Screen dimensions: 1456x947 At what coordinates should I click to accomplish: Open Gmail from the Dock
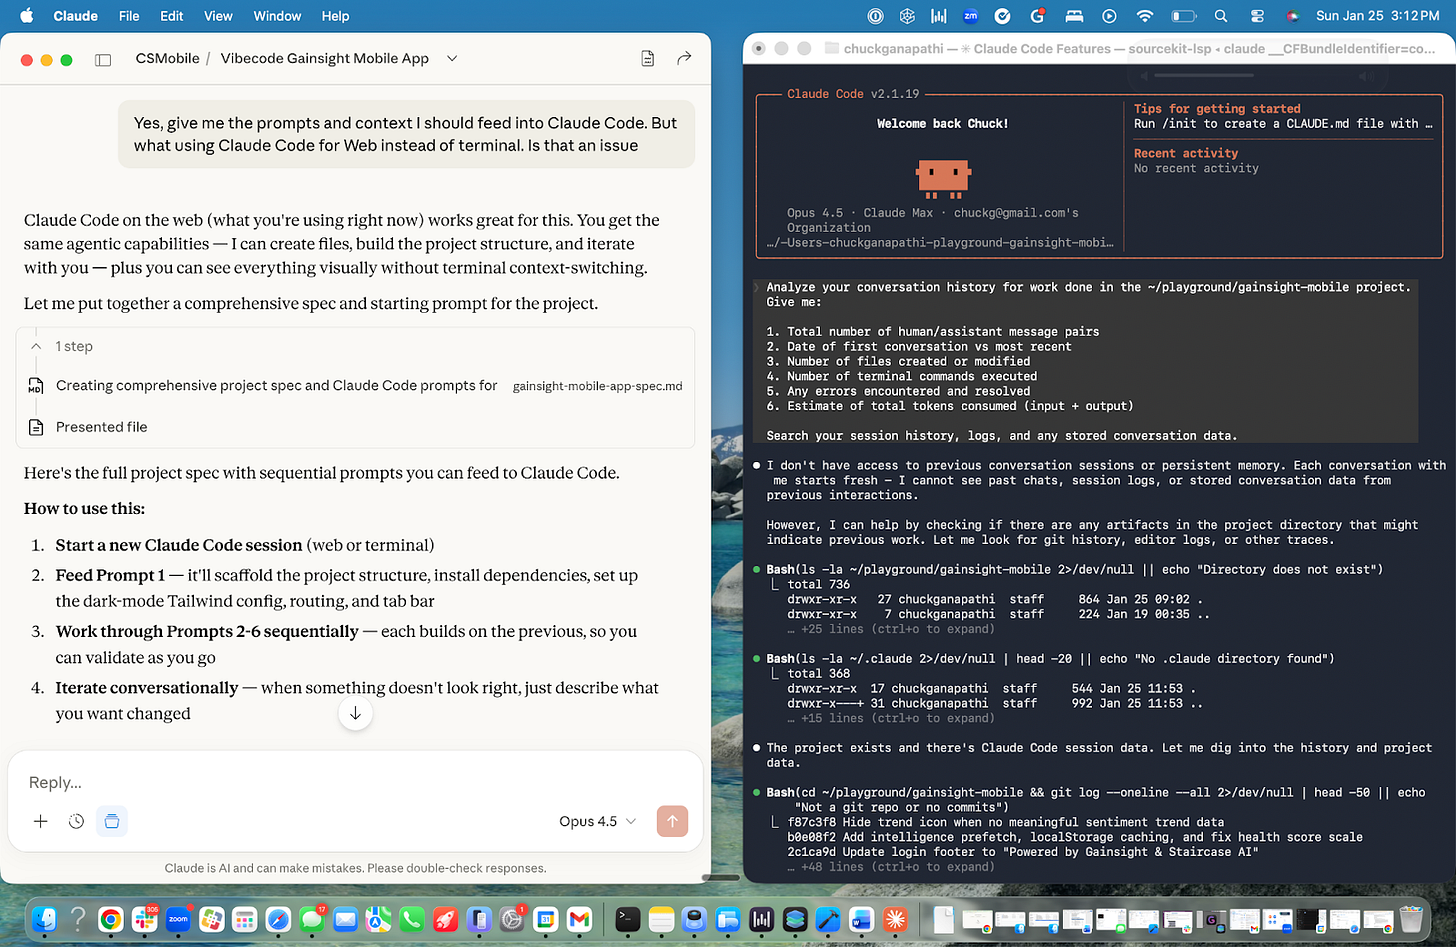579,919
